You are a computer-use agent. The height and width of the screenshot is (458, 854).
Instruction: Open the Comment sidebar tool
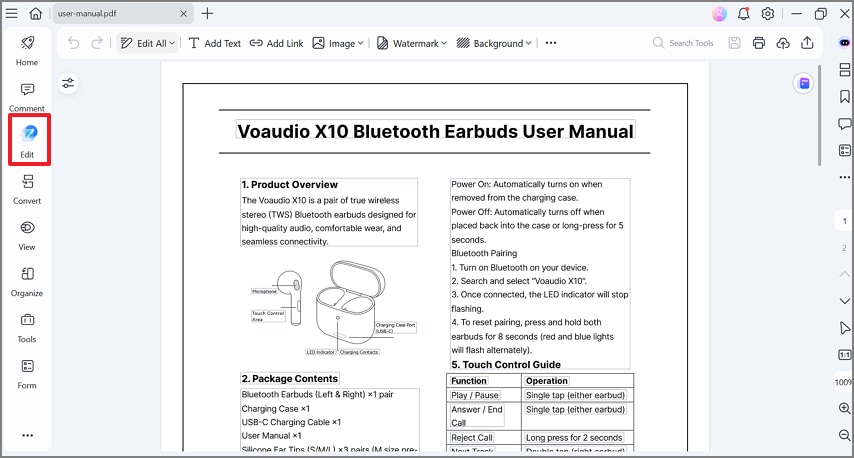pyautogui.click(x=27, y=97)
